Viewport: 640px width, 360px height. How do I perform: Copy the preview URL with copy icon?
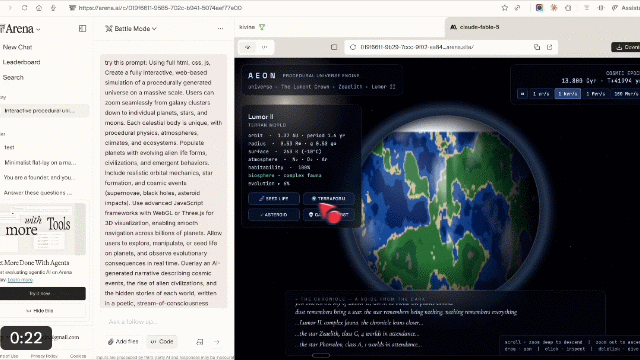coord(537,47)
